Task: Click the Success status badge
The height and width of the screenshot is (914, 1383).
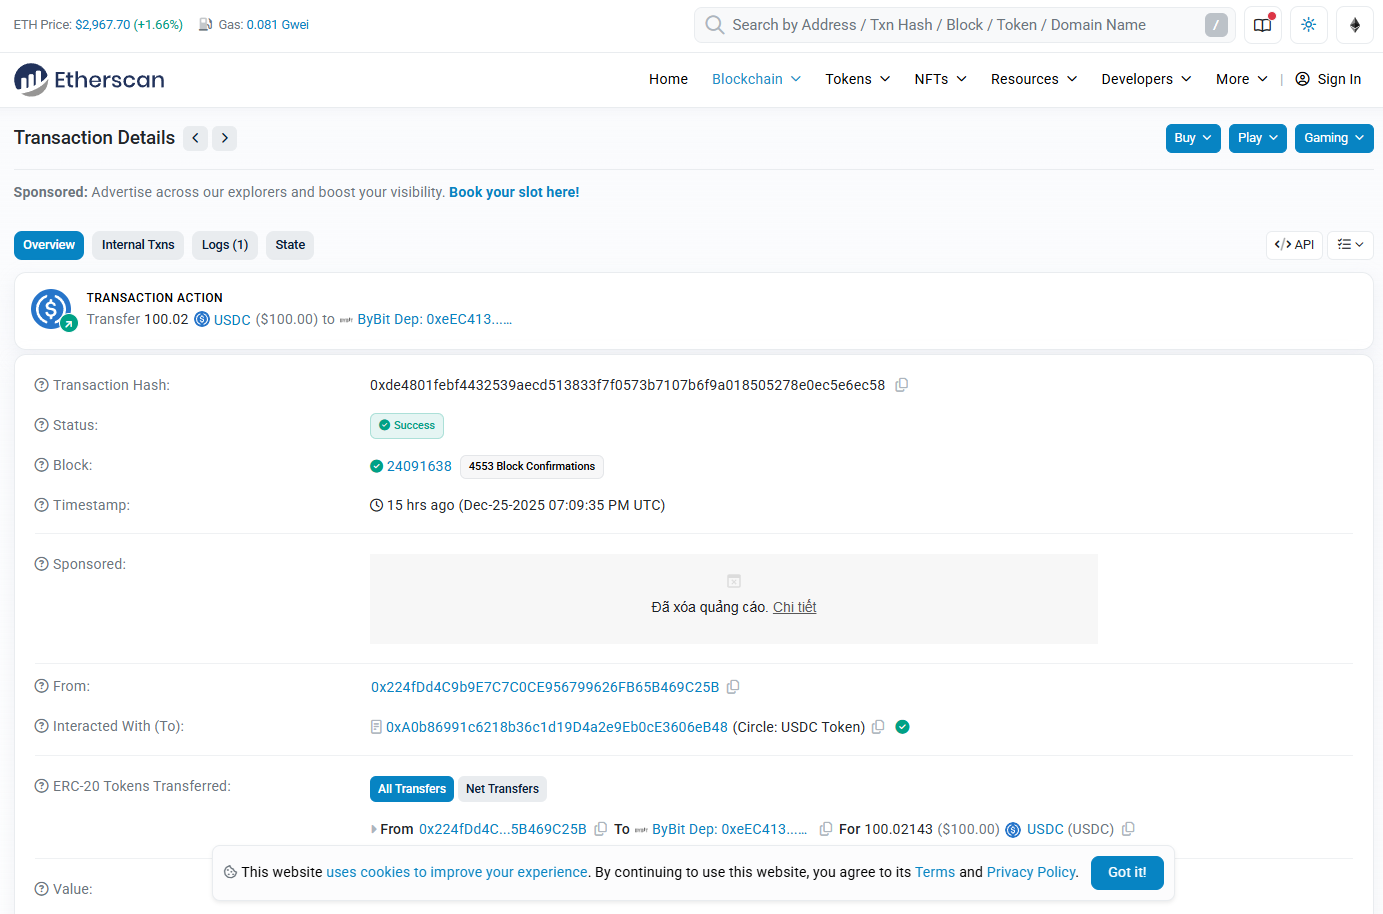Action: pyautogui.click(x=407, y=426)
